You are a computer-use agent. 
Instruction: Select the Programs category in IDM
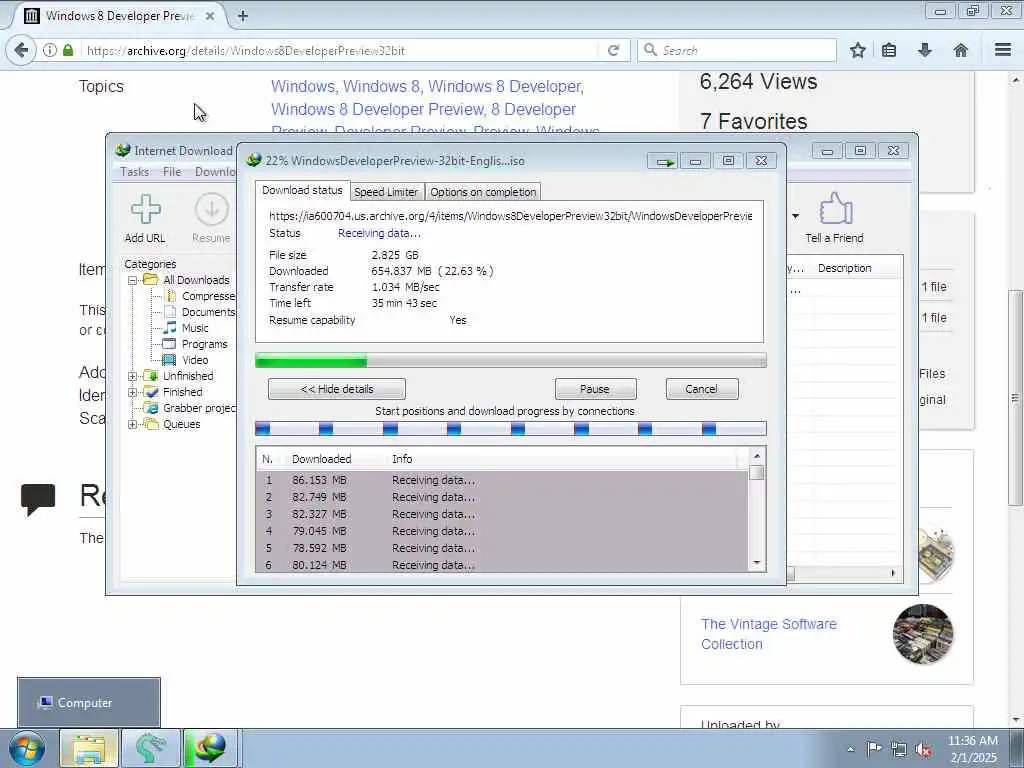(195, 344)
